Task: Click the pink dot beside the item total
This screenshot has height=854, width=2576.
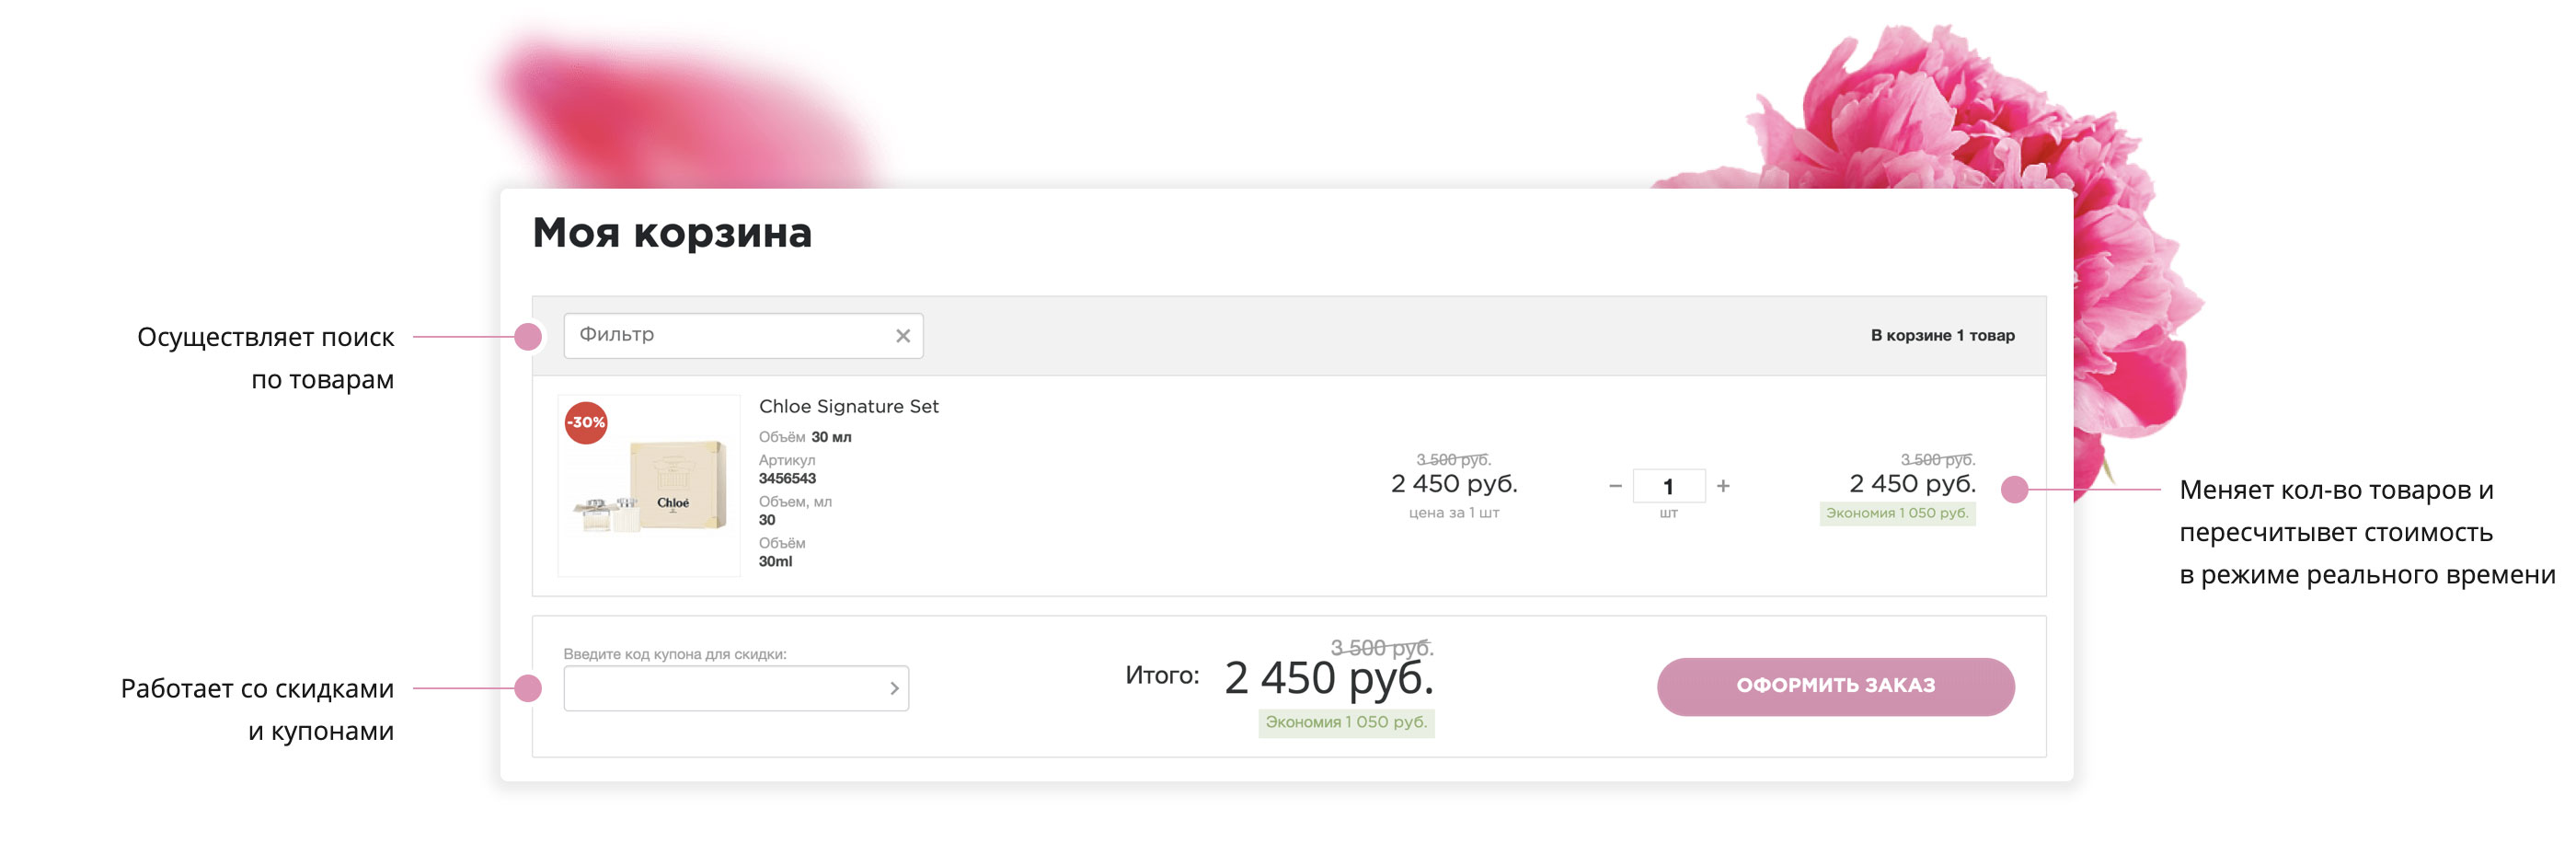Action: pyautogui.click(x=2014, y=489)
